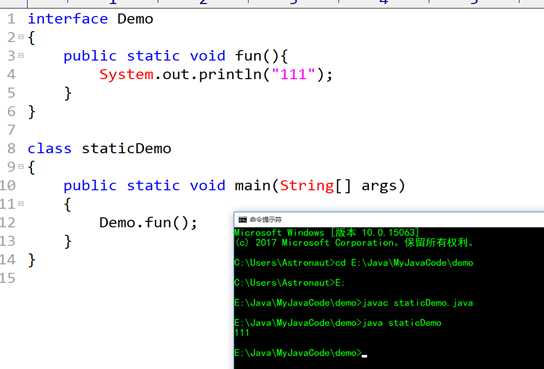
Task: Click the 命令提示符 title text of the console
Action: pos(266,220)
